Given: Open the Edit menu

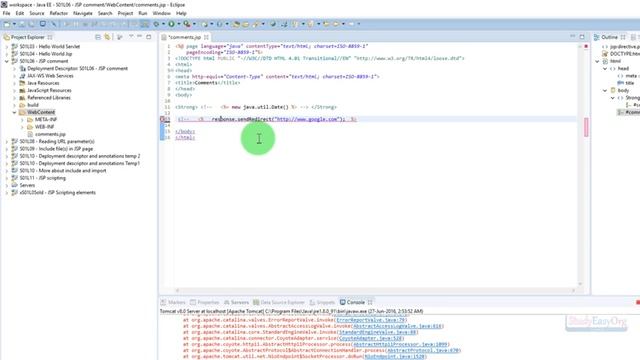Looking at the screenshot, I should [x=20, y=13].
